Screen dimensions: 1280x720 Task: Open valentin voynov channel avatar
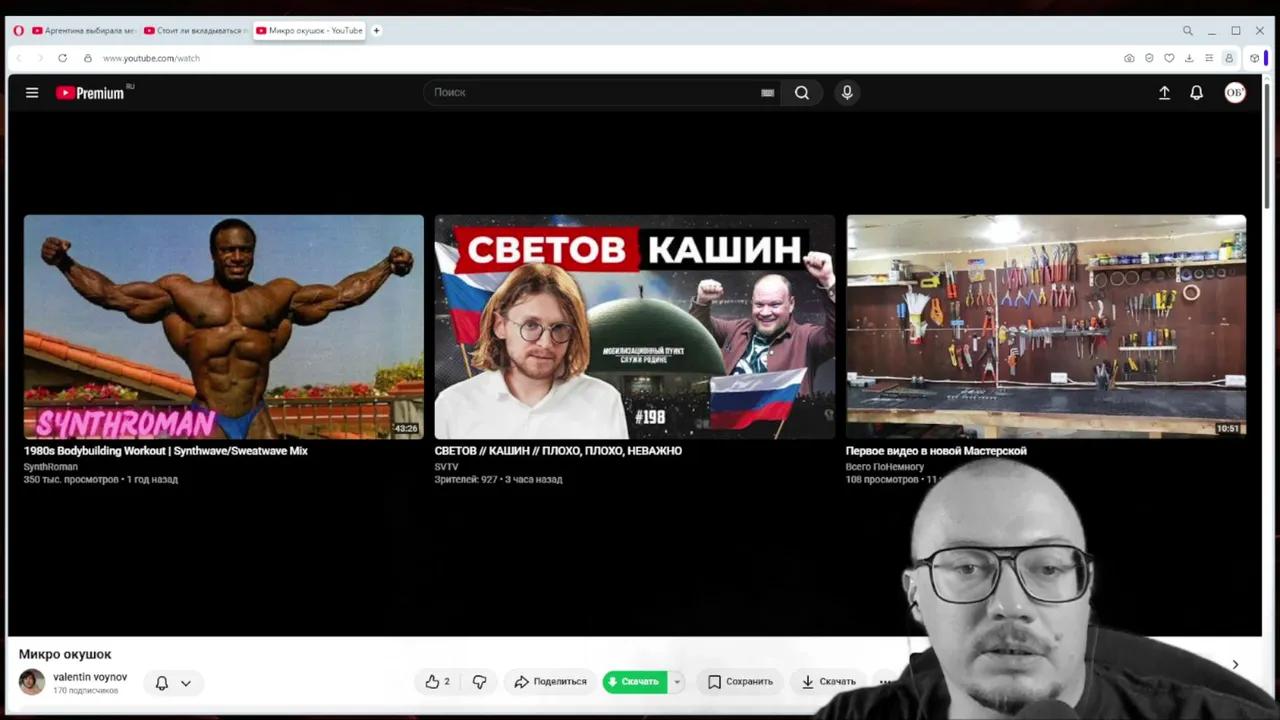click(x=32, y=682)
